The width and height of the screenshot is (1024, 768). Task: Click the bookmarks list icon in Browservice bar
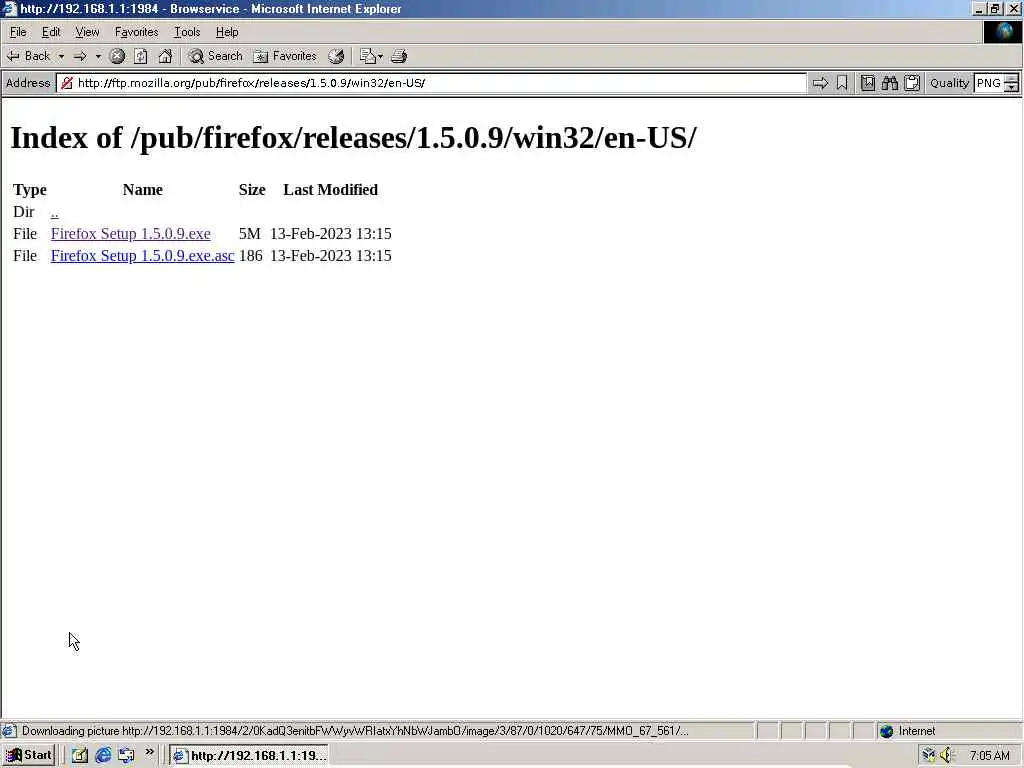tap(868, 83)
